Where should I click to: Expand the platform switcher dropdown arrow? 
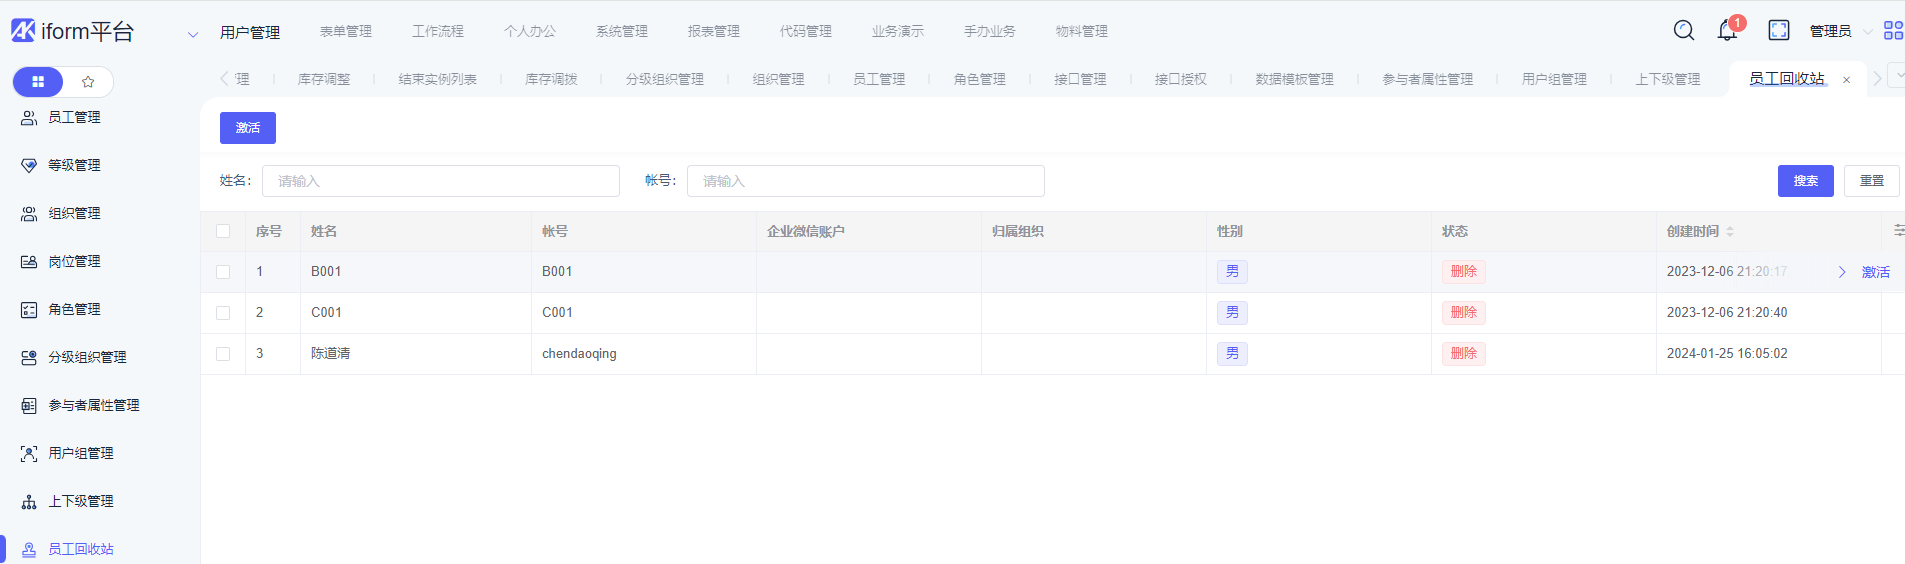point(193,34)
